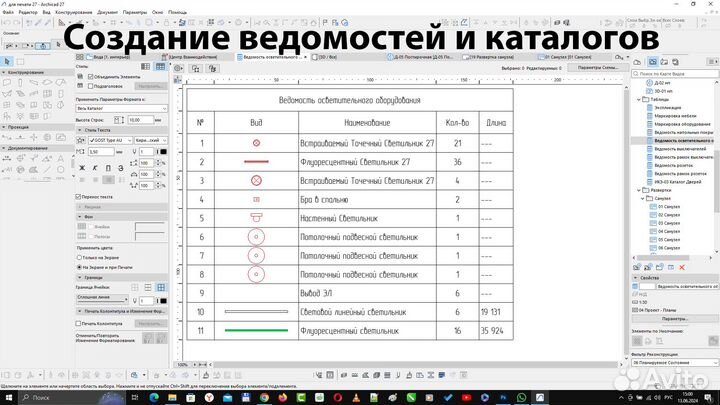
Task: Open Layout Book in navigator
Action: pyautogui.click(x=664, y=62)
